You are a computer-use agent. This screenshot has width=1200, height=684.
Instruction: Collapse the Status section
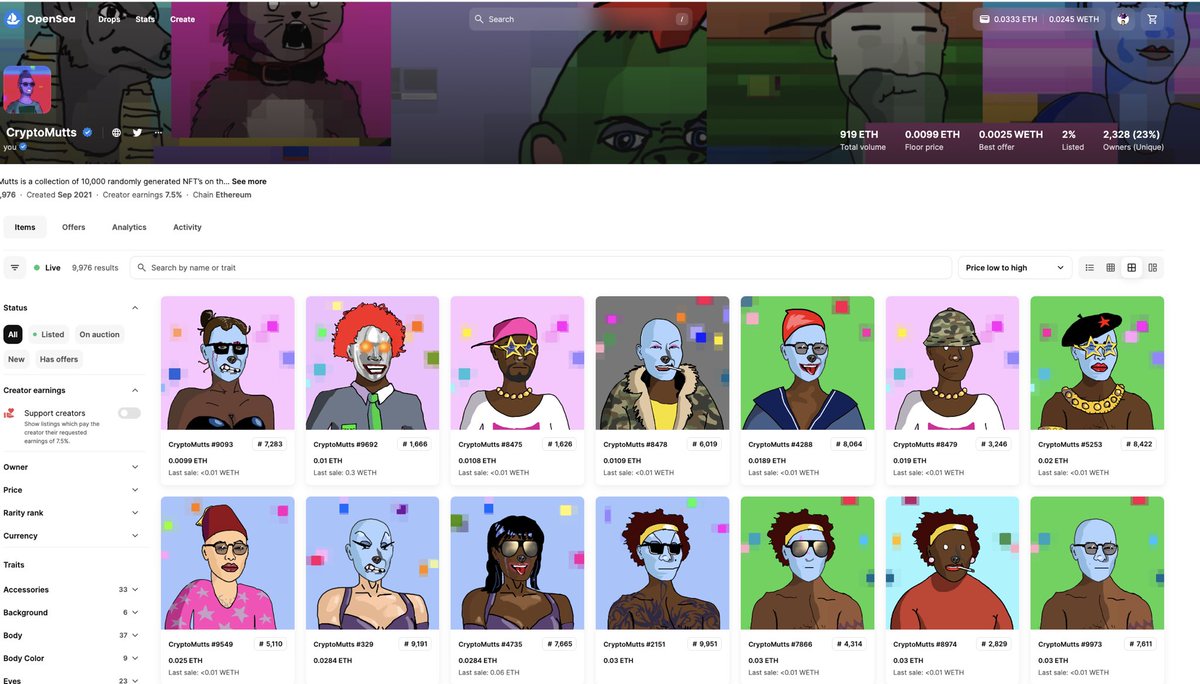click(135, 308)
